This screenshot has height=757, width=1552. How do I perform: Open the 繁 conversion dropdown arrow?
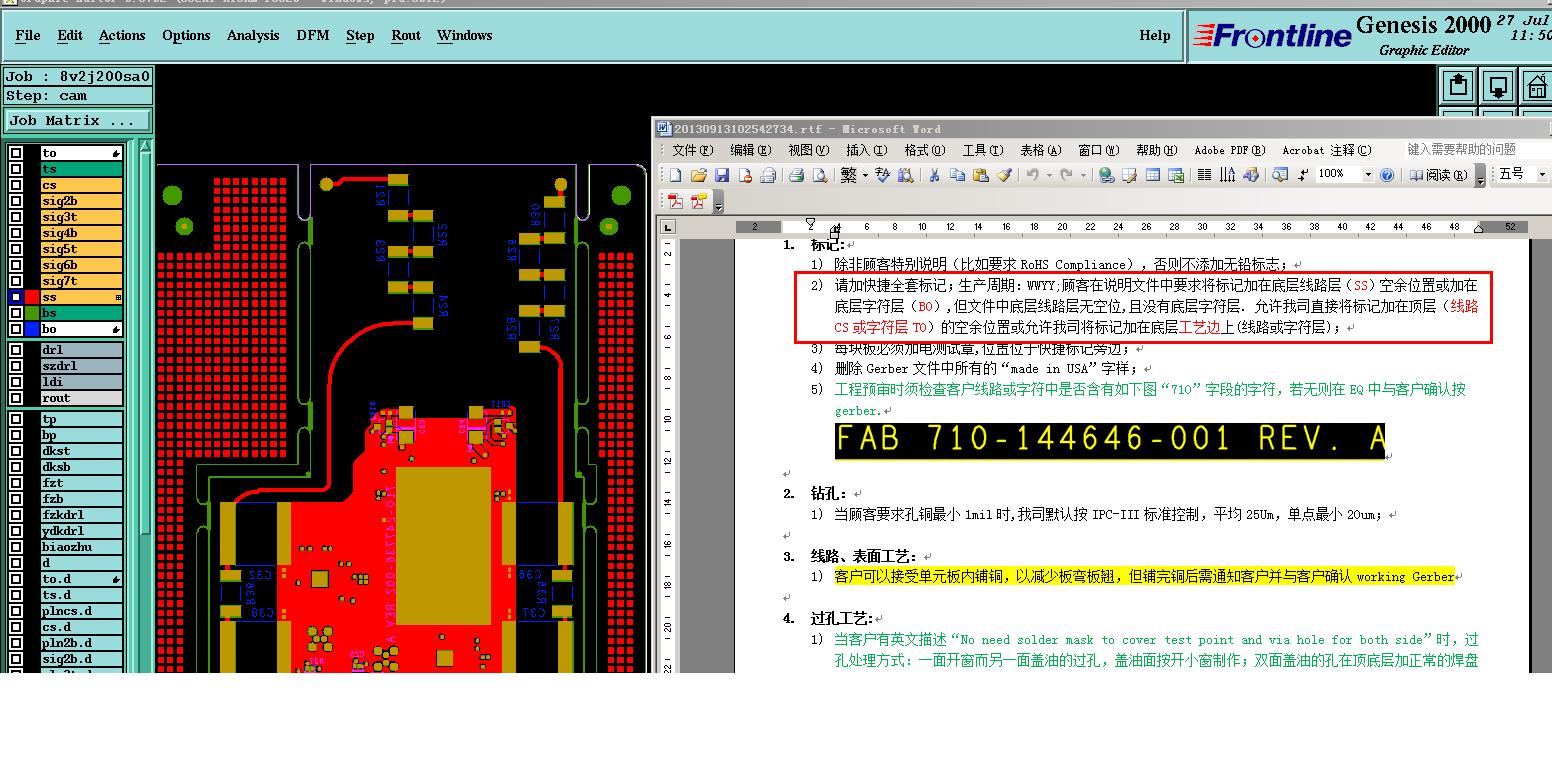[x=865, y=175]
